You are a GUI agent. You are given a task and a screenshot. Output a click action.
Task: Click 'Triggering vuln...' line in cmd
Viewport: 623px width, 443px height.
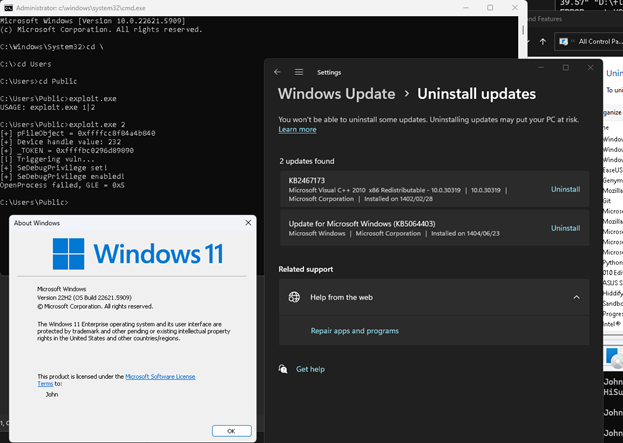click(47, 159)
